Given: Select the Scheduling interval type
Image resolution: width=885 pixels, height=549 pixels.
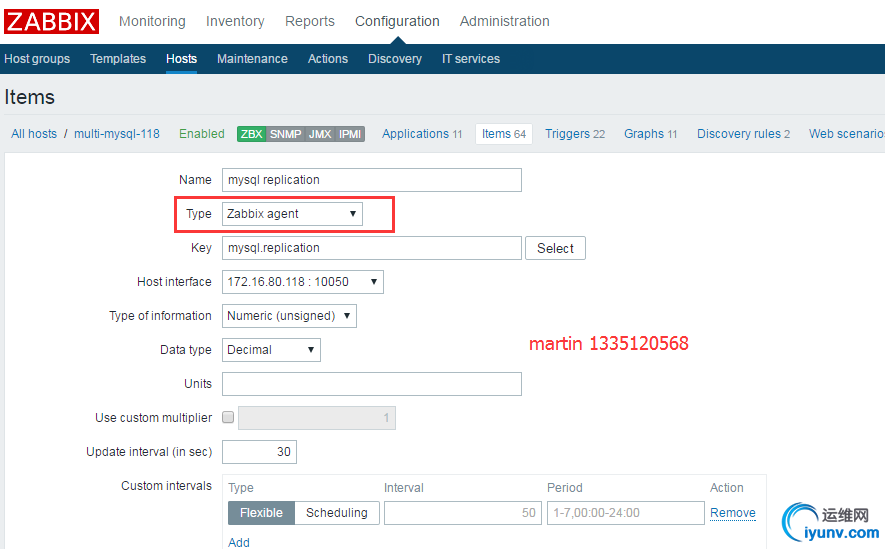Looking at the screenshot, I should point(337,513).
